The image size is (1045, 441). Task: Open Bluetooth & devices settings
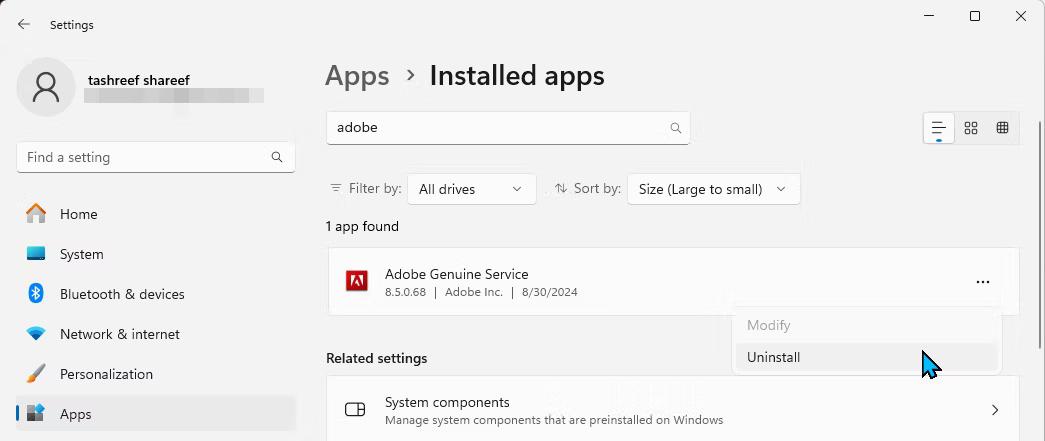click(x=122, y=294)
